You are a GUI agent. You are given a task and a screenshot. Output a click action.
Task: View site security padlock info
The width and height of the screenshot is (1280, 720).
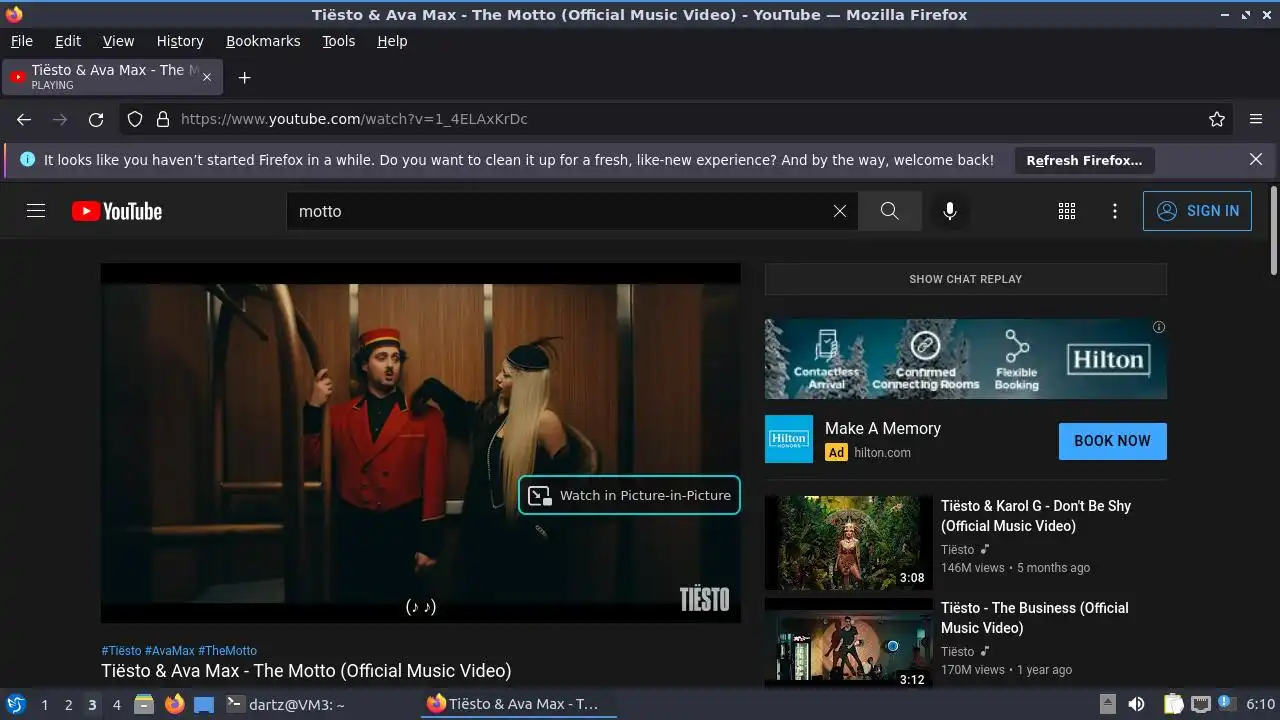coord(163,119)
